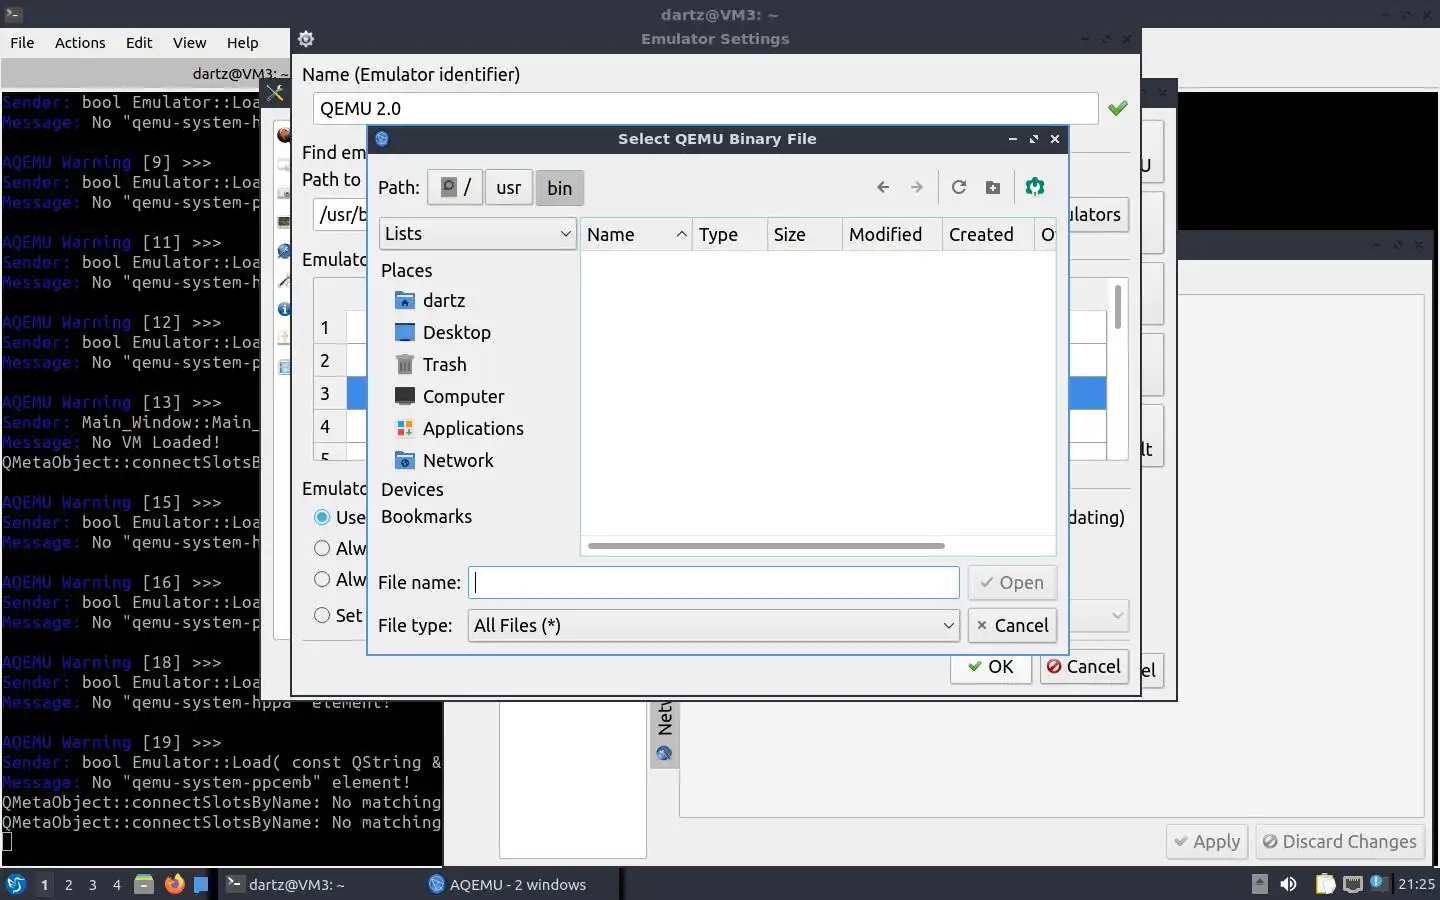Select the 'Set' radio button option

[322, 615]
